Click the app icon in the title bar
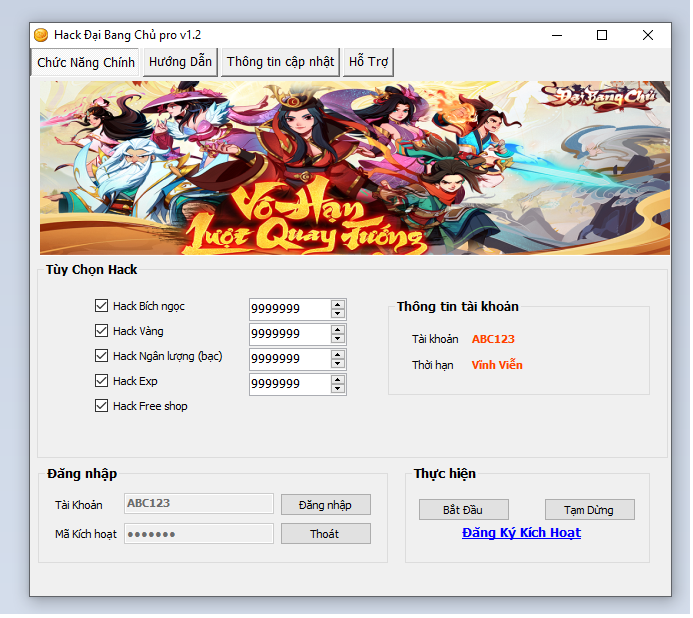The image size is (693, 618). pos(42,35)
